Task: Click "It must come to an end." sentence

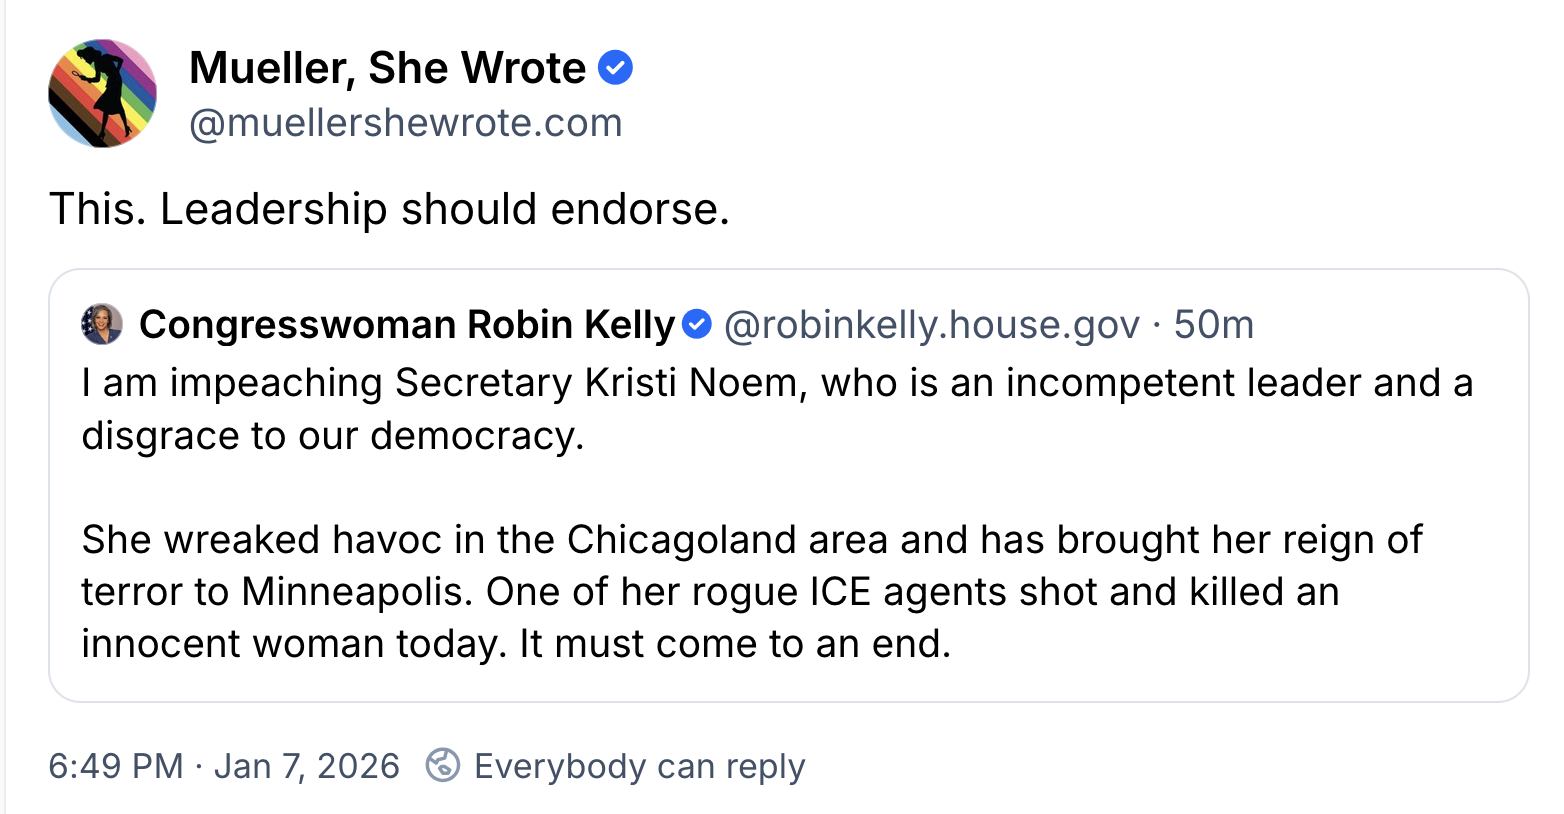Action: (x=735, y=644)
